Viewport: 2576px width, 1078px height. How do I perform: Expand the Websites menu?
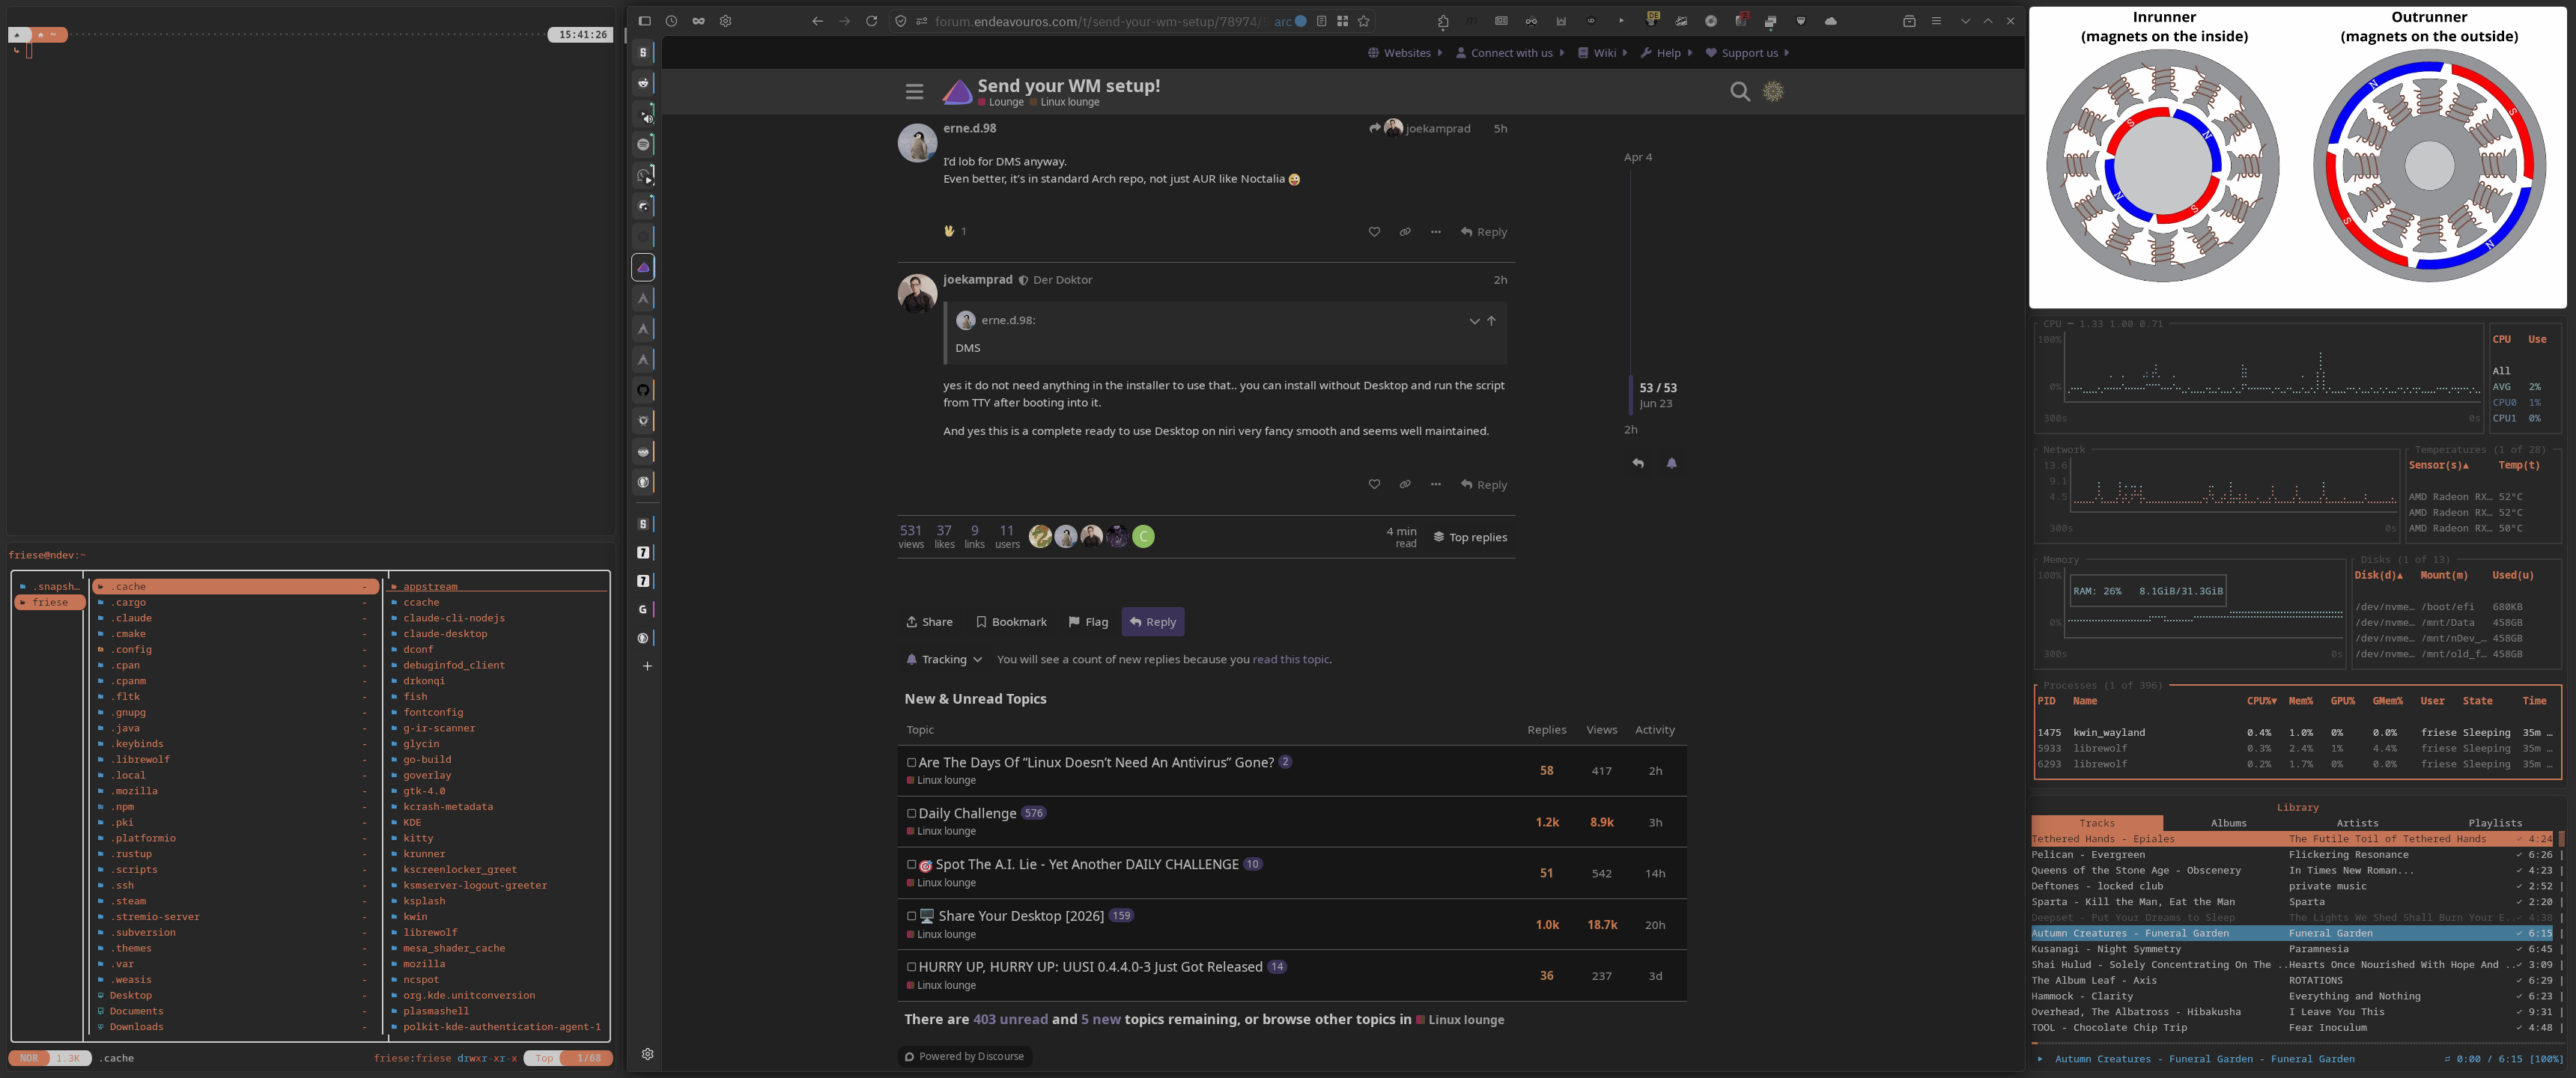point(1405,53)
